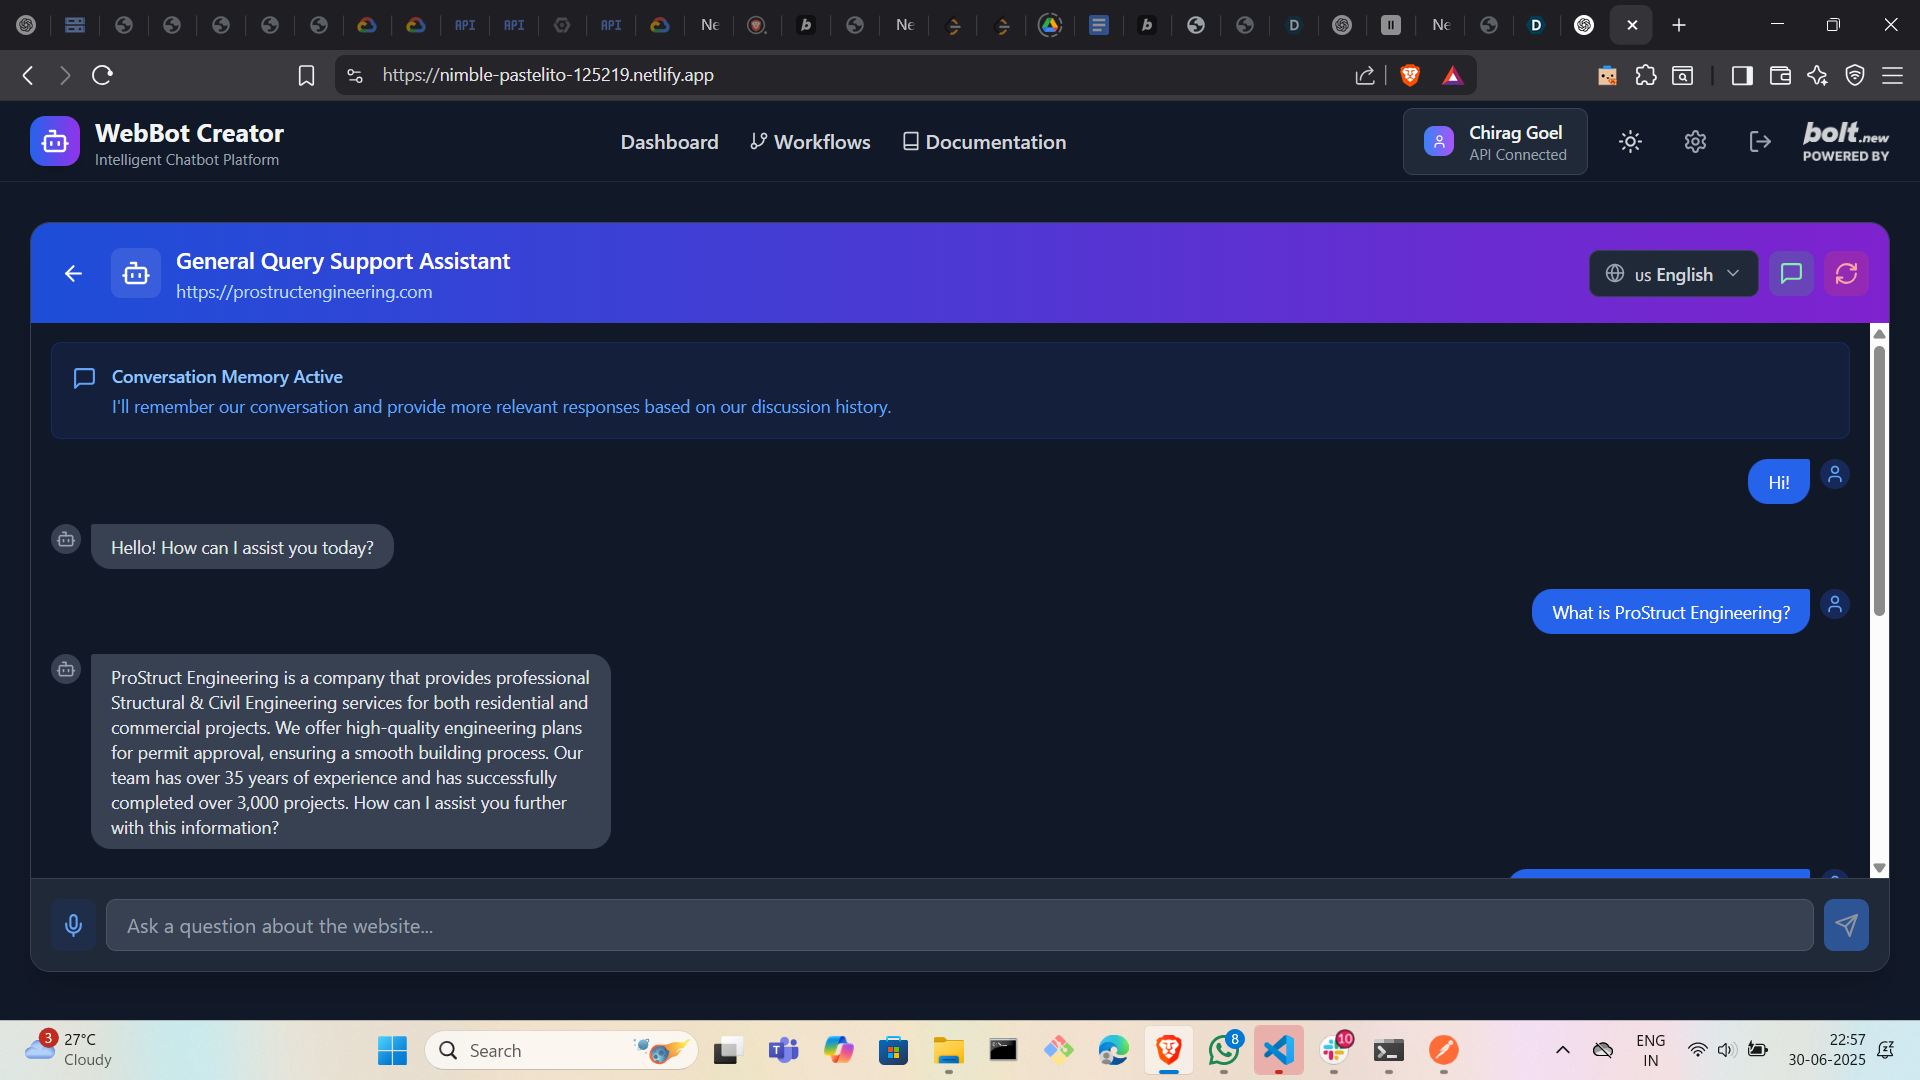Viewport: 1920px width, 1080px height.
Task: Click the WebBot Creator robot logo
Action: [x=54, y=142]
